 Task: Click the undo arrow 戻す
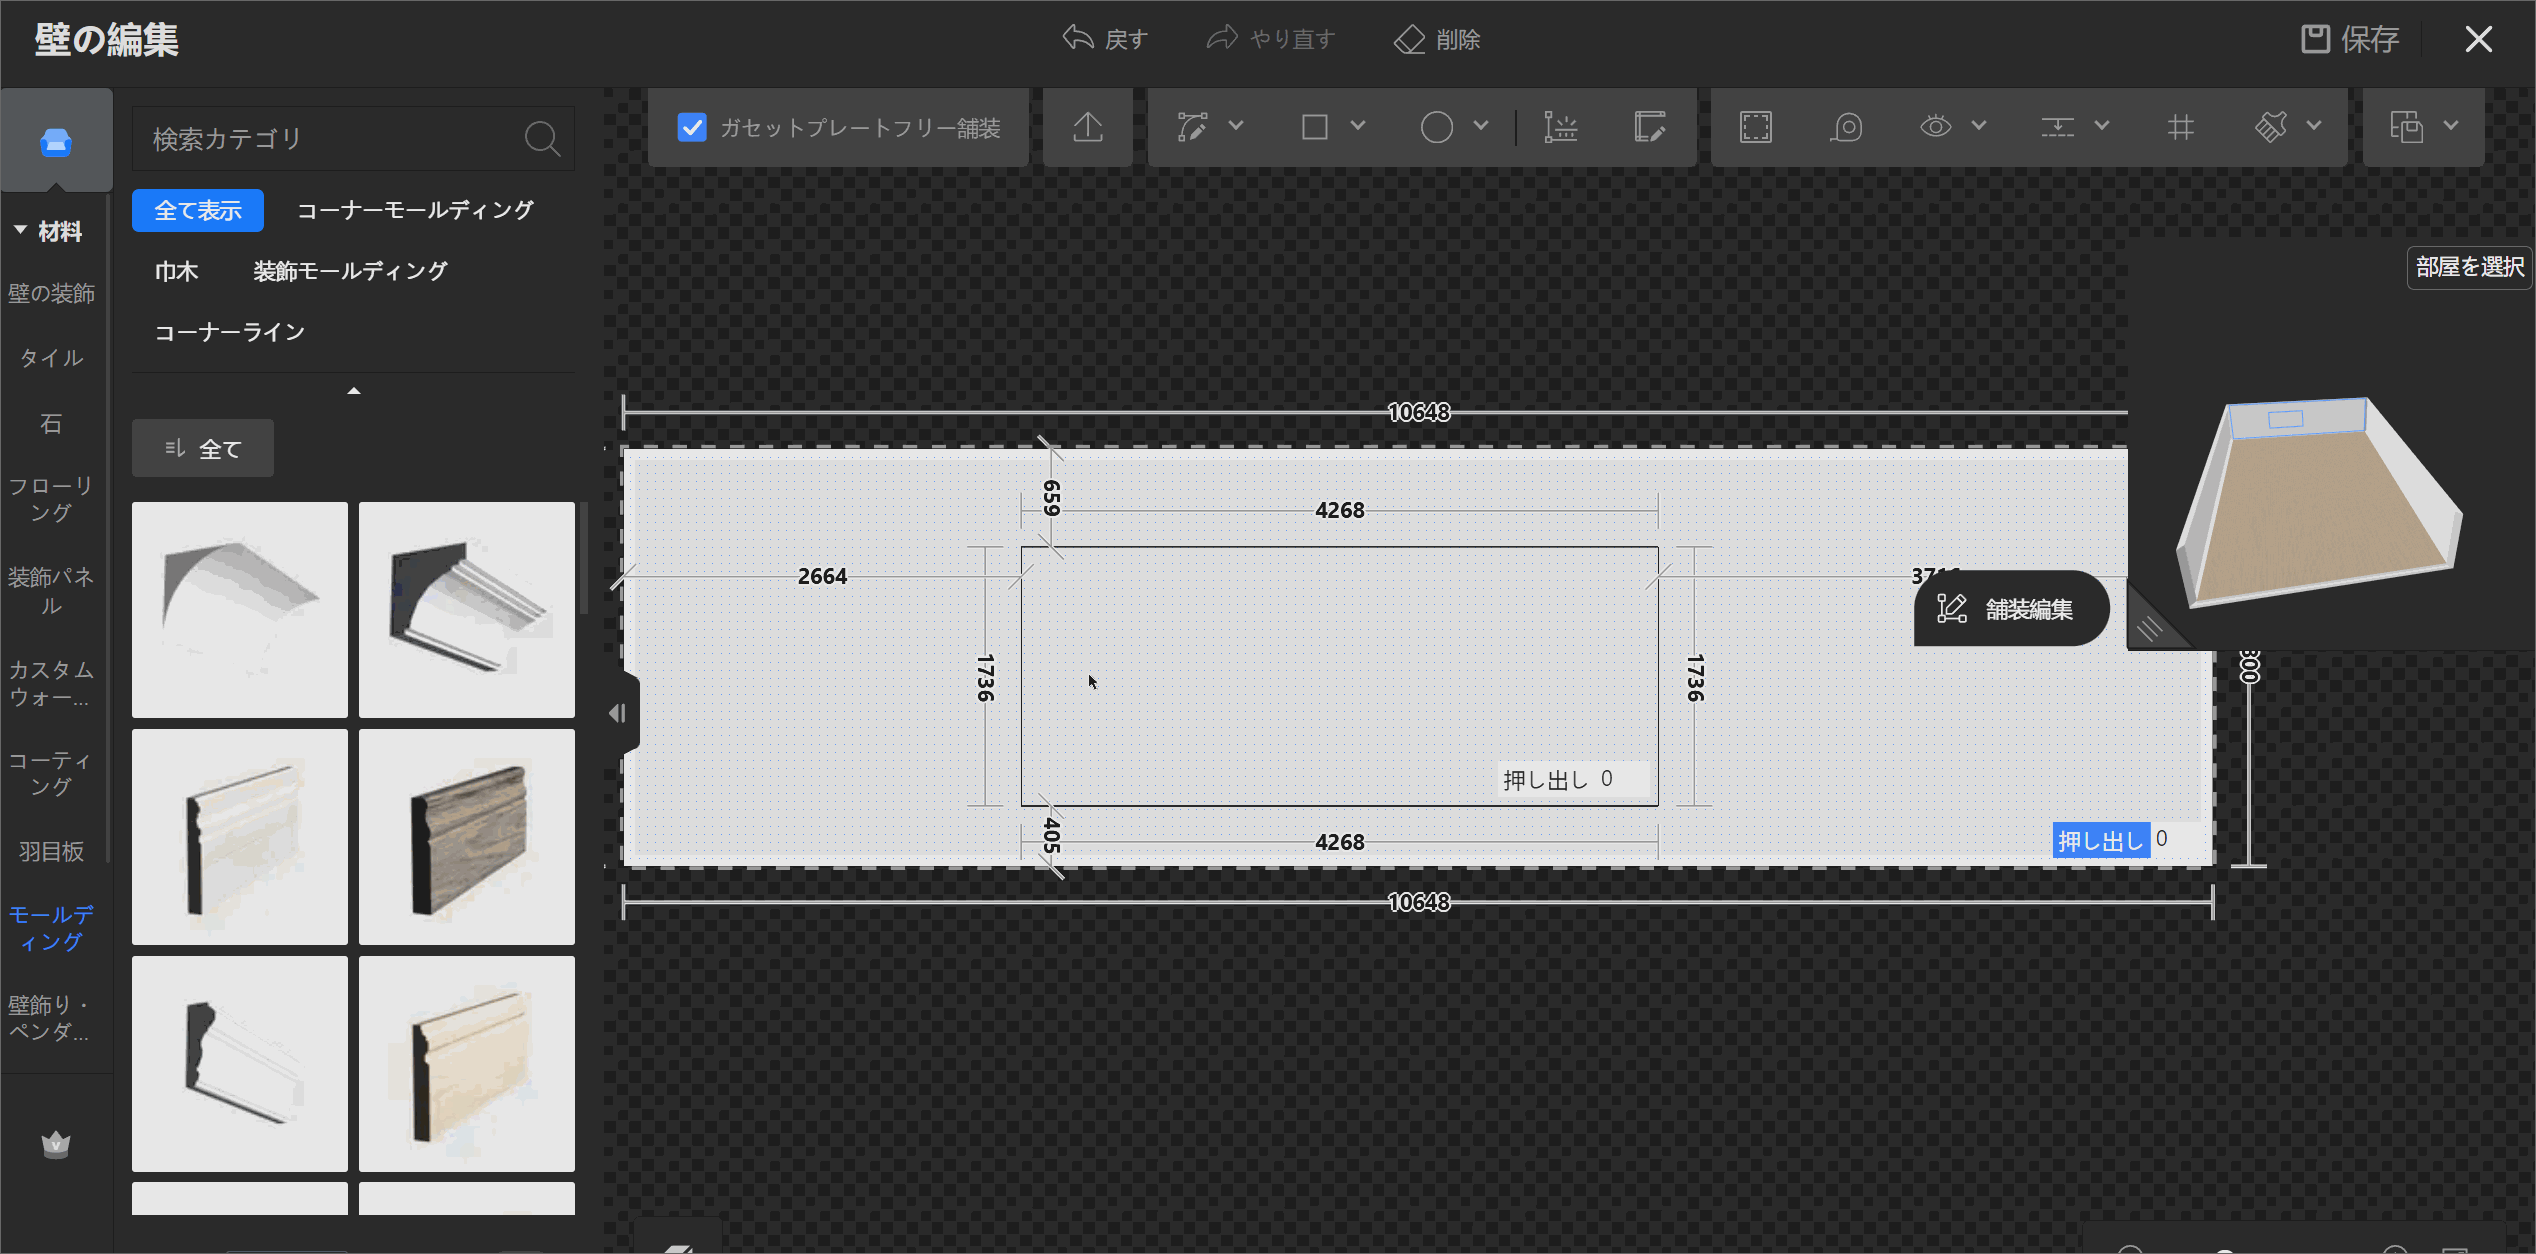pos(1105,39)
